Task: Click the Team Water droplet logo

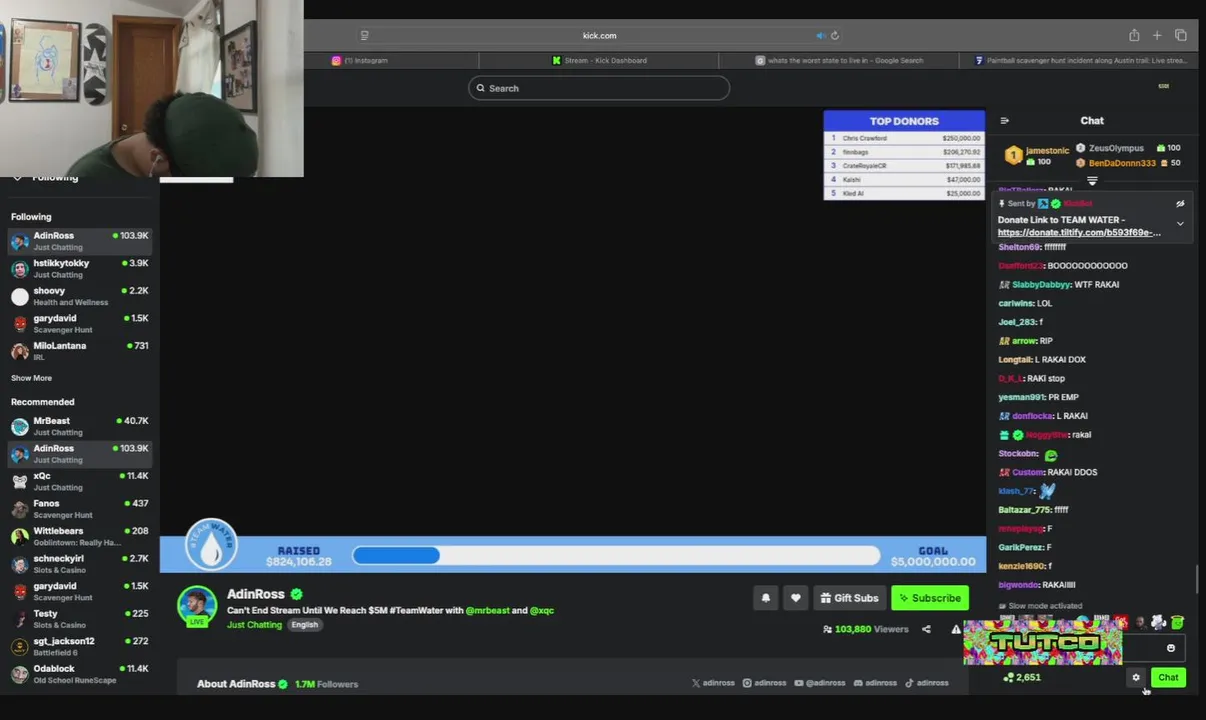Action: click(x=211, y=546)
